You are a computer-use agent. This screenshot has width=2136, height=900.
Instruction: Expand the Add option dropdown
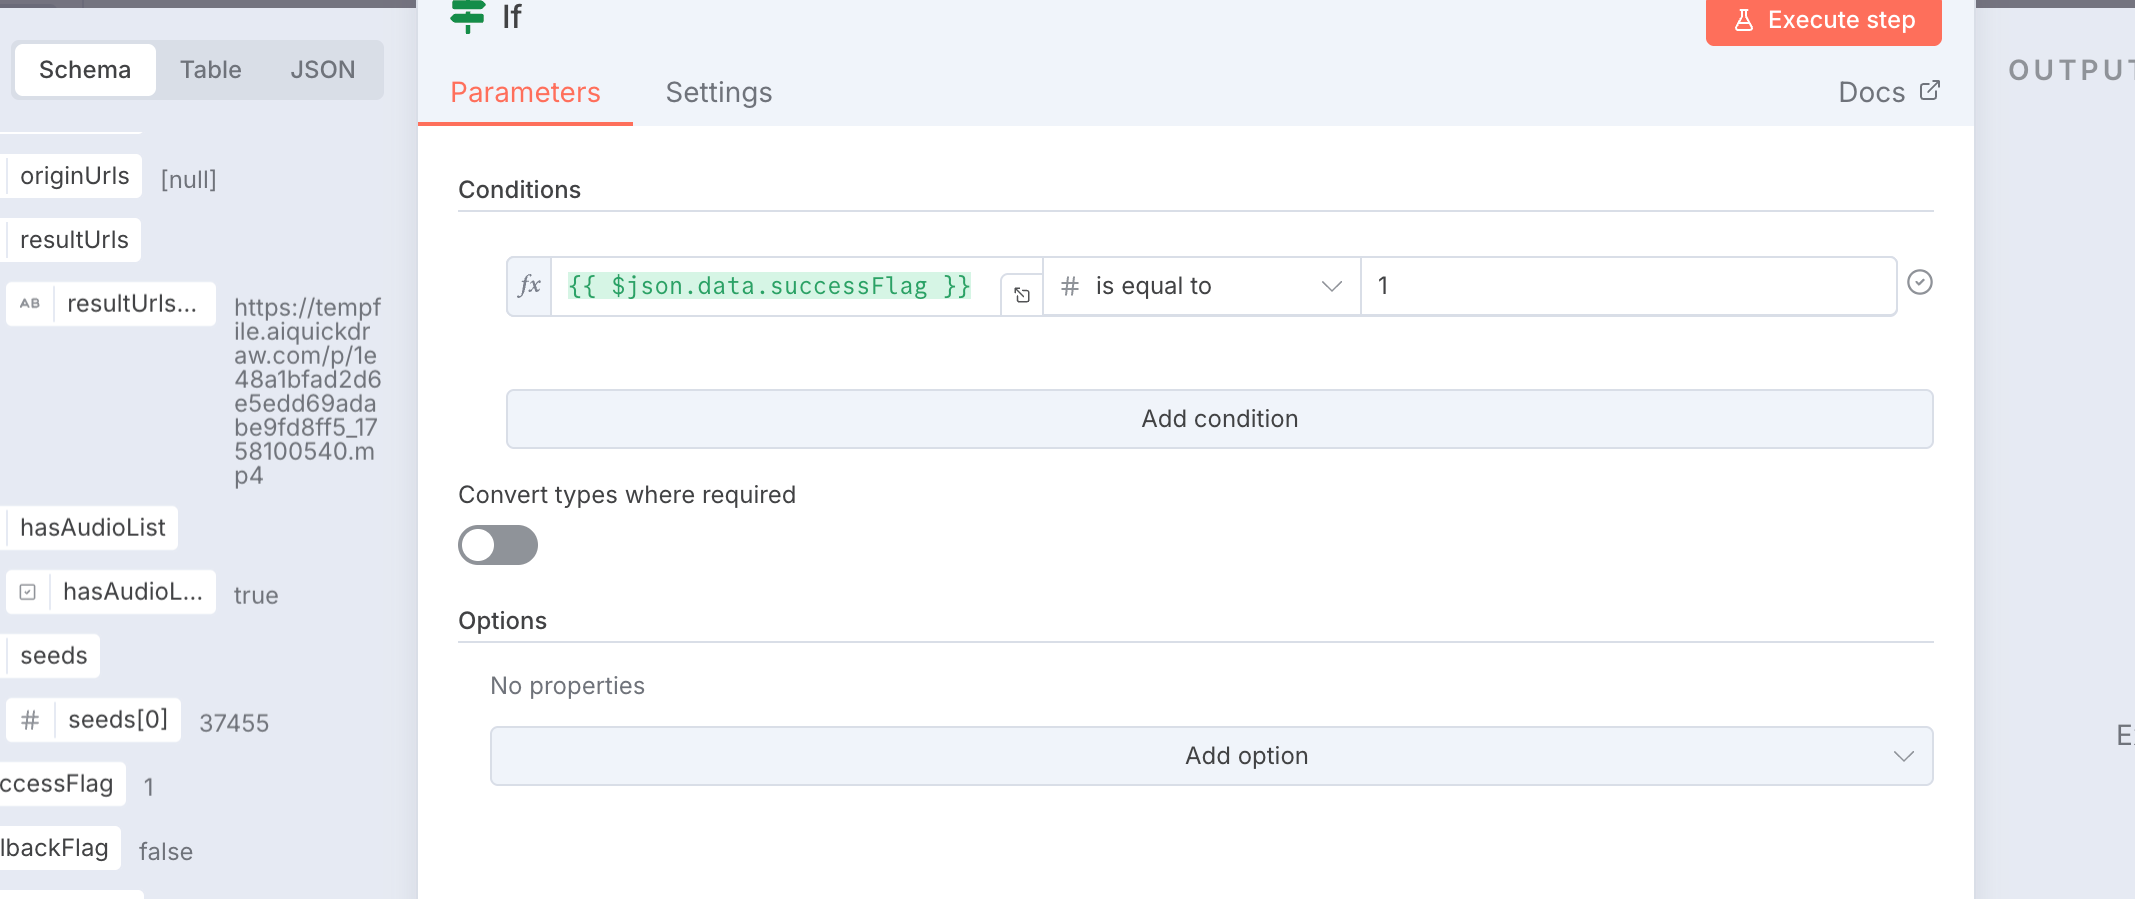(1211, 756)
